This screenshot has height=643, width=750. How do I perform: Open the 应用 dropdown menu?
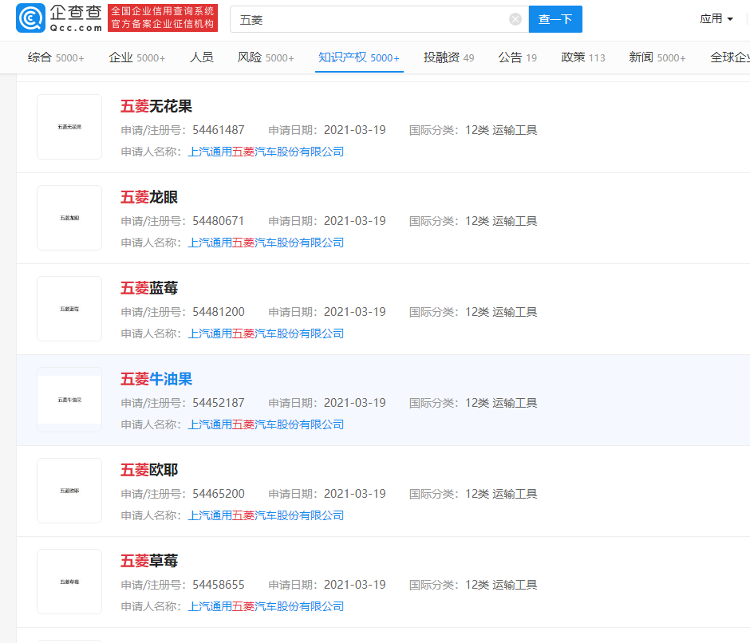[x=716, y=19]
